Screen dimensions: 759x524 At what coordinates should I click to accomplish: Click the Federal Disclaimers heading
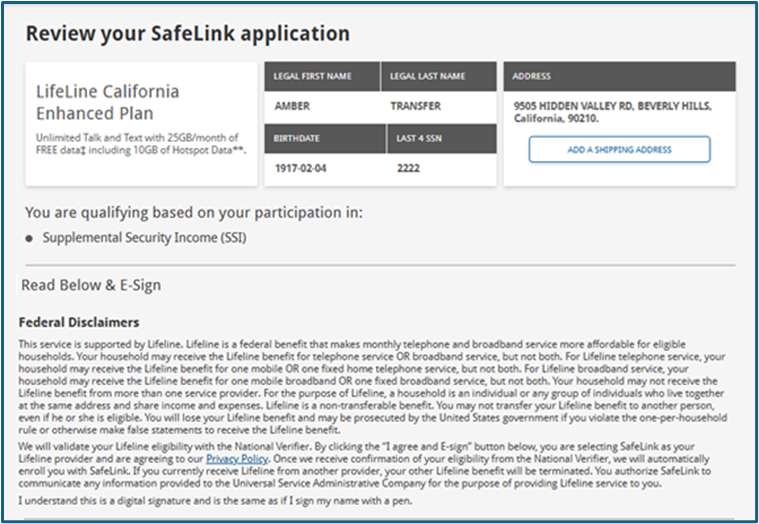79,322
